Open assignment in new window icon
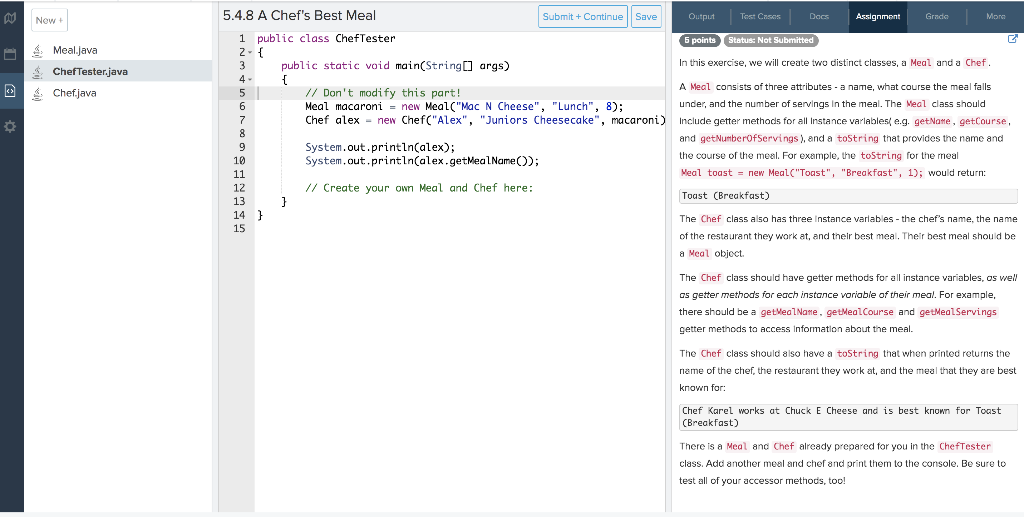This screenshot has width=1024, height=517. (1013, 39)
